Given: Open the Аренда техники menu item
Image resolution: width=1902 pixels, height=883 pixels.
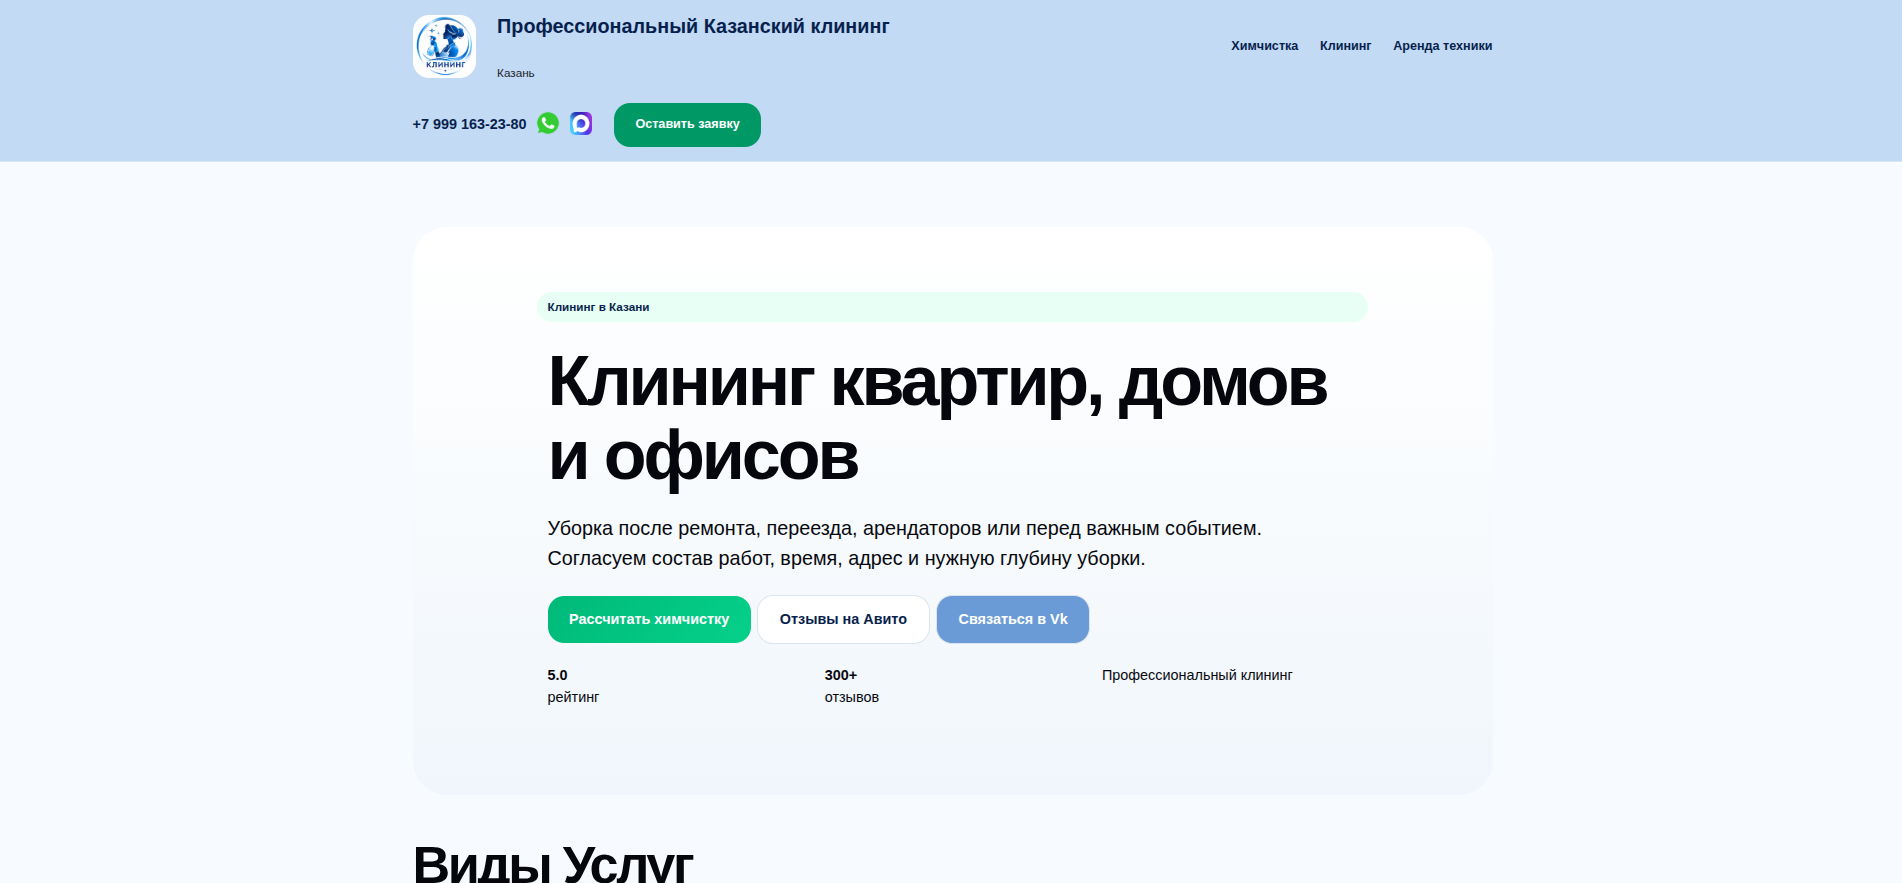Looking at the screenshot, I should point(1442,46).
